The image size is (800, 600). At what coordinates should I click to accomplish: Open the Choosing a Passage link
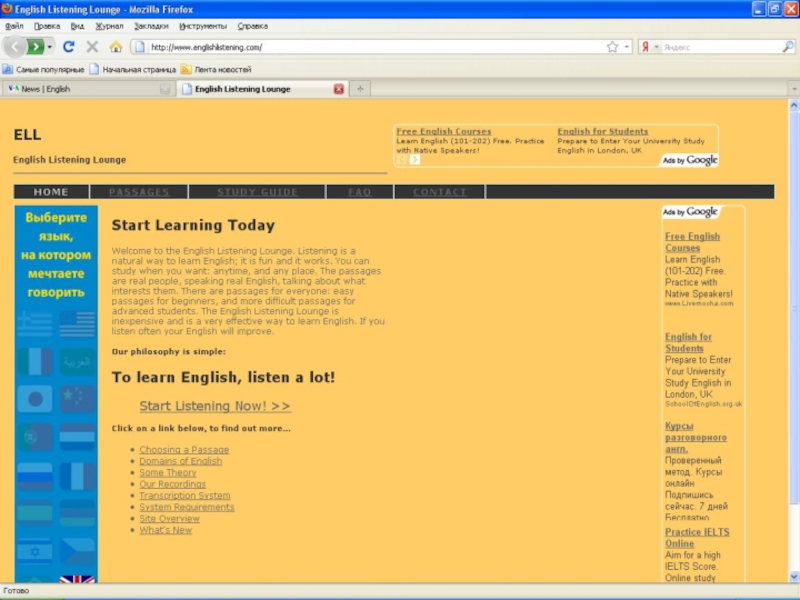pos(184,449)
